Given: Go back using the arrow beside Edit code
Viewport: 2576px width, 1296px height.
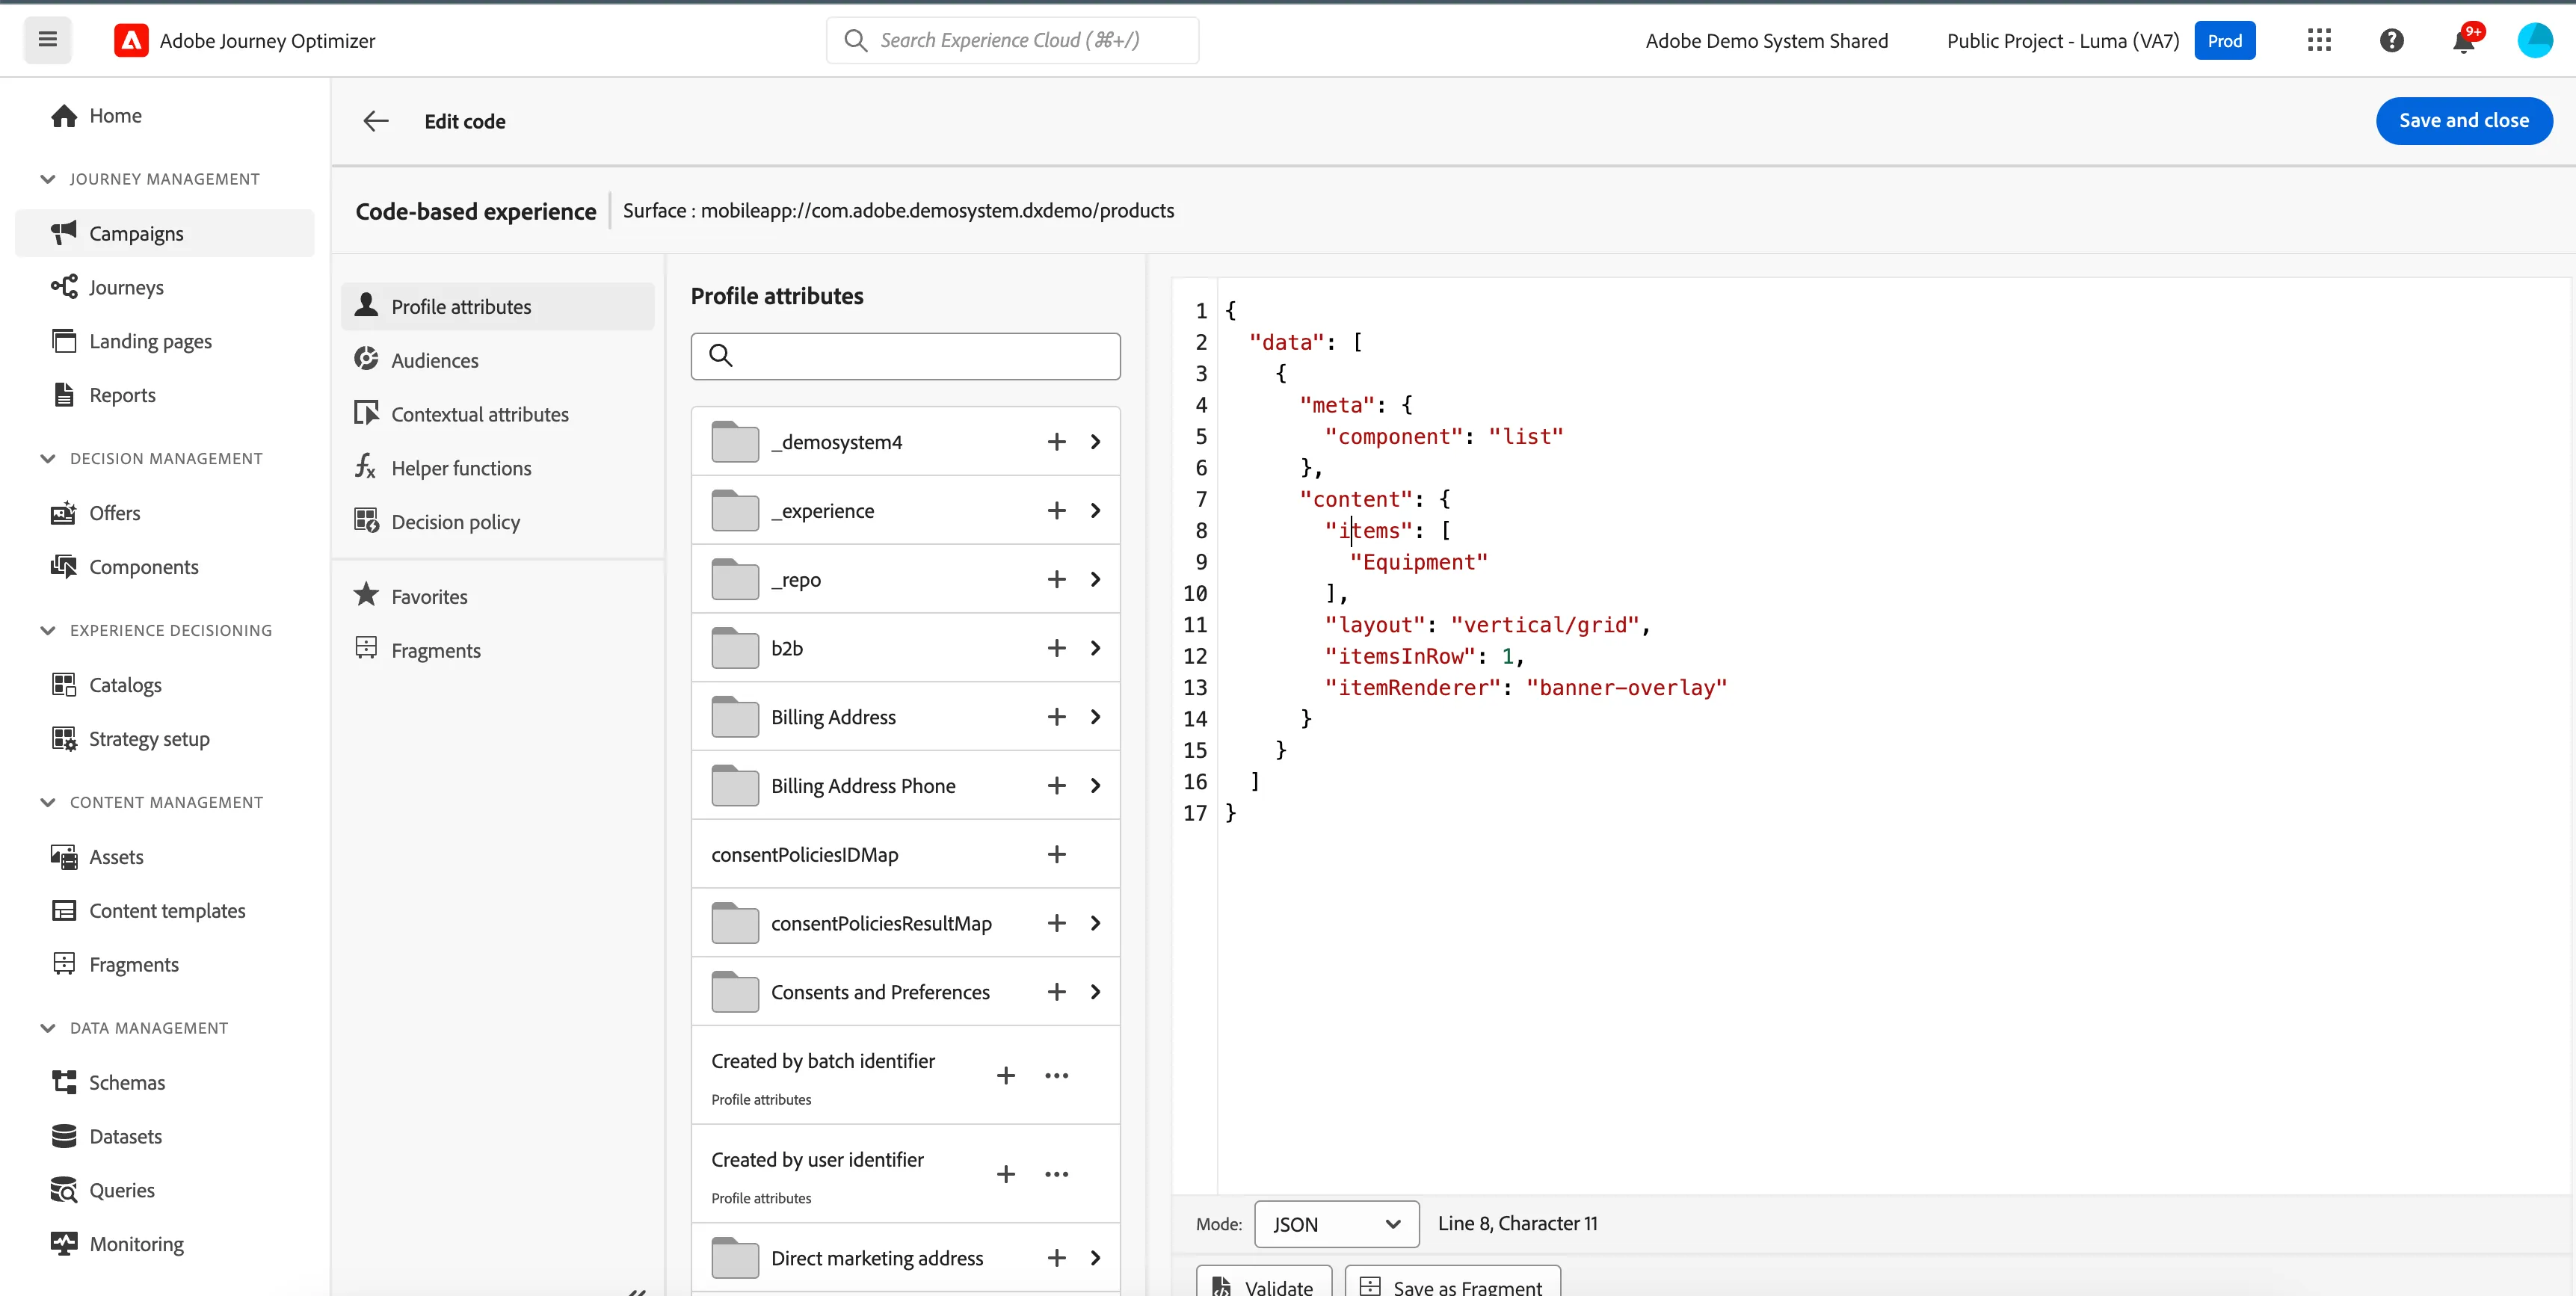Looking at the screenshot, I should pyautogui.click(x=375, y=121).
